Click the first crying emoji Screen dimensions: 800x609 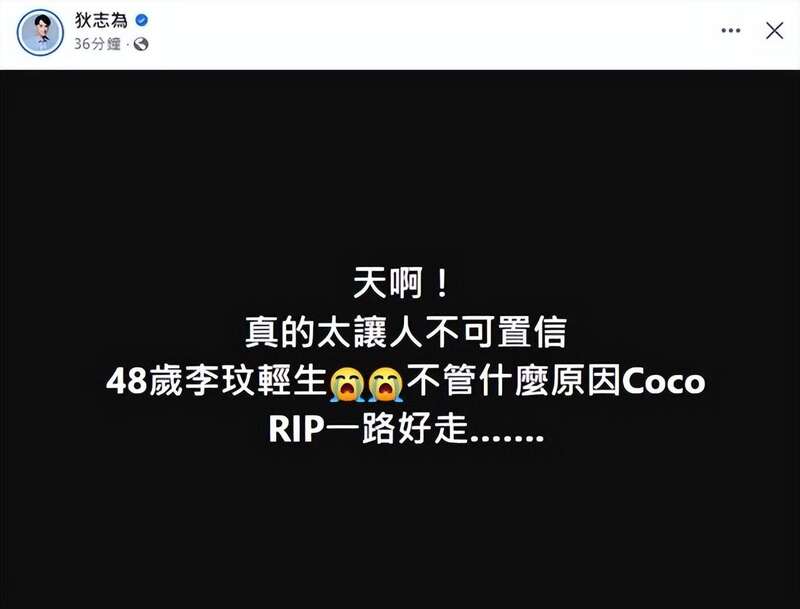pos(347,383)
